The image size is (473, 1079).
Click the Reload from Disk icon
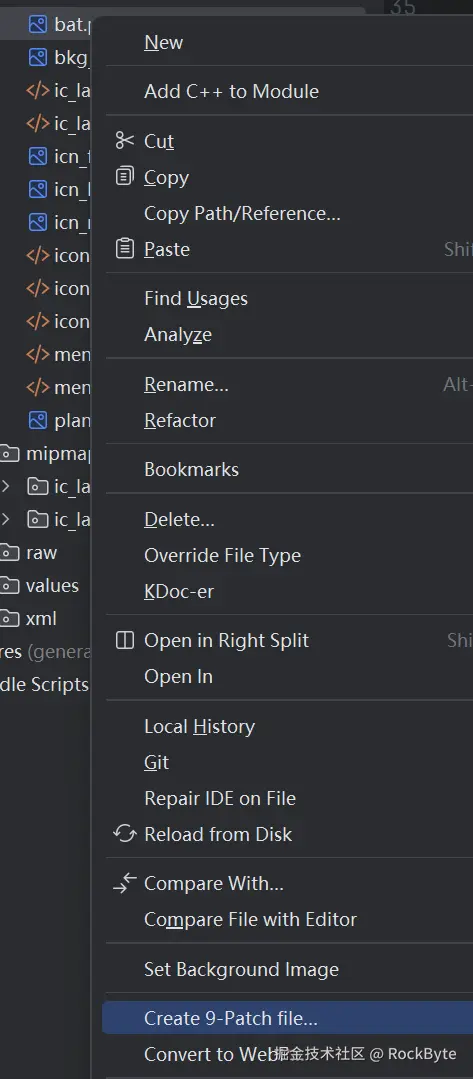pos(125,834)
